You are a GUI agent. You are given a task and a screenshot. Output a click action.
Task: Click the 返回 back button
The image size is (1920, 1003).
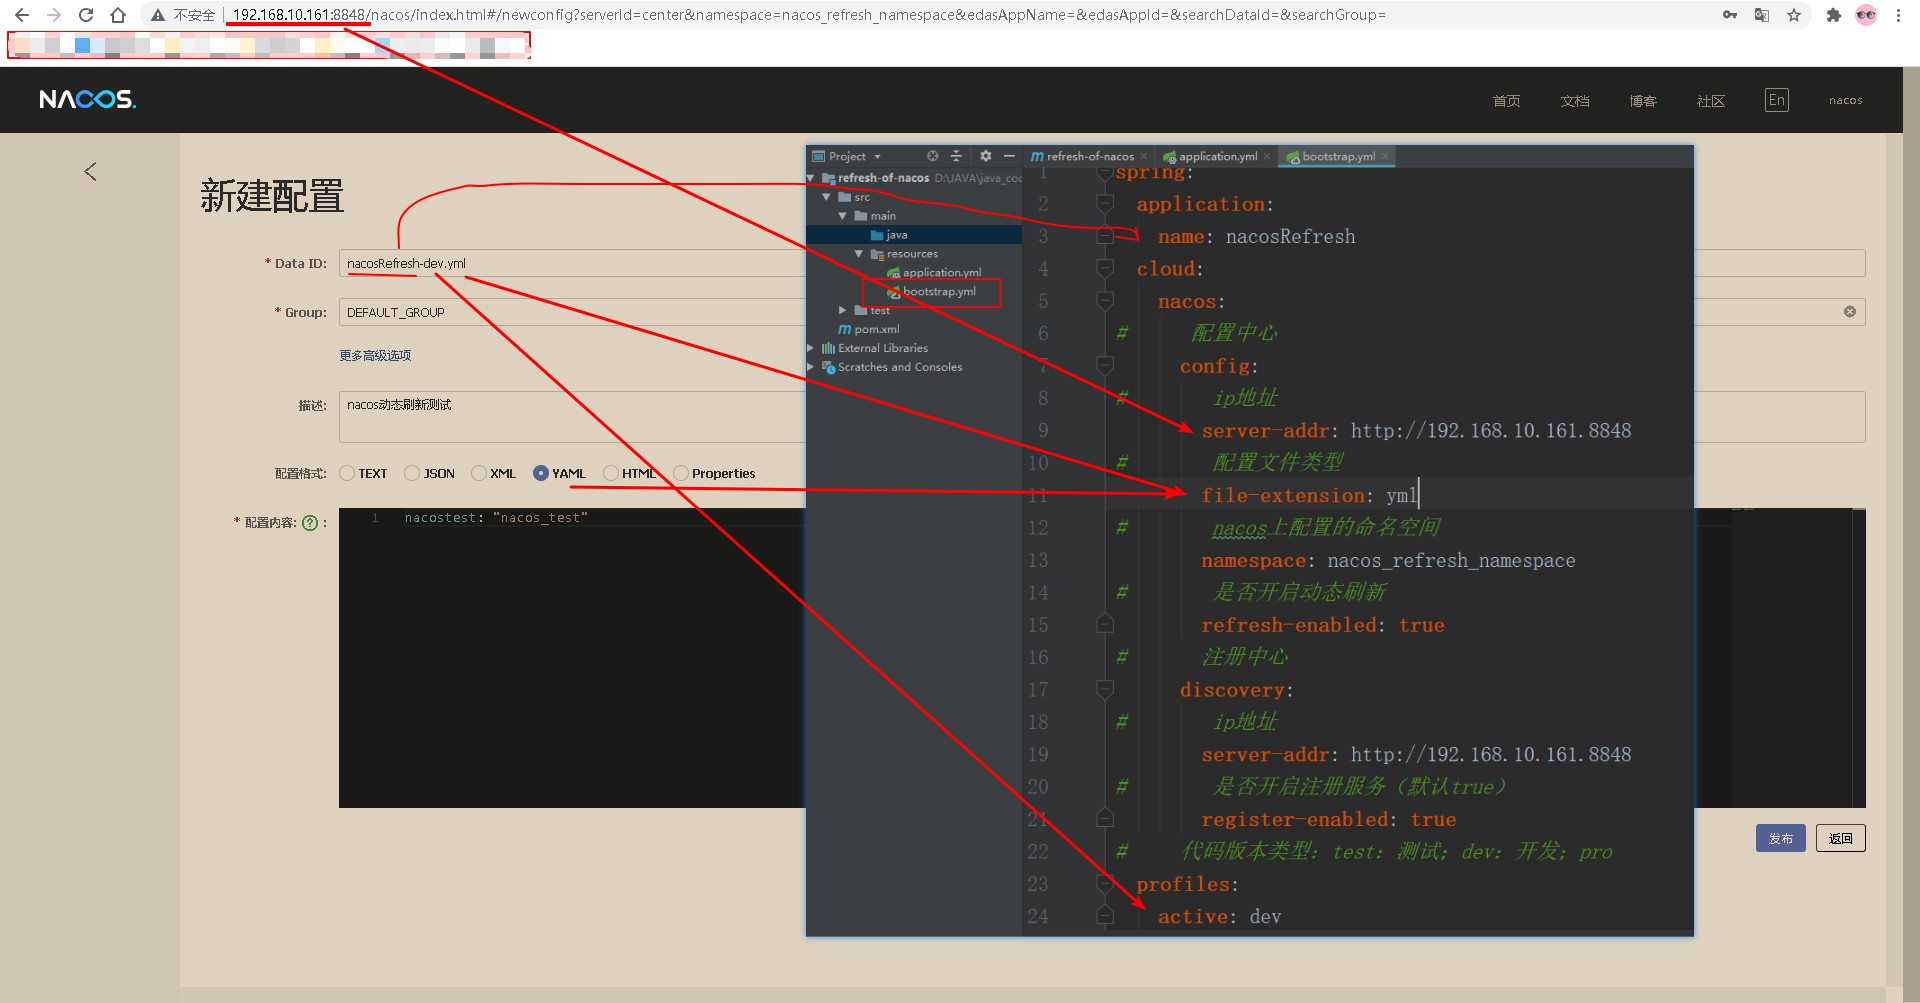point(1841,838)
